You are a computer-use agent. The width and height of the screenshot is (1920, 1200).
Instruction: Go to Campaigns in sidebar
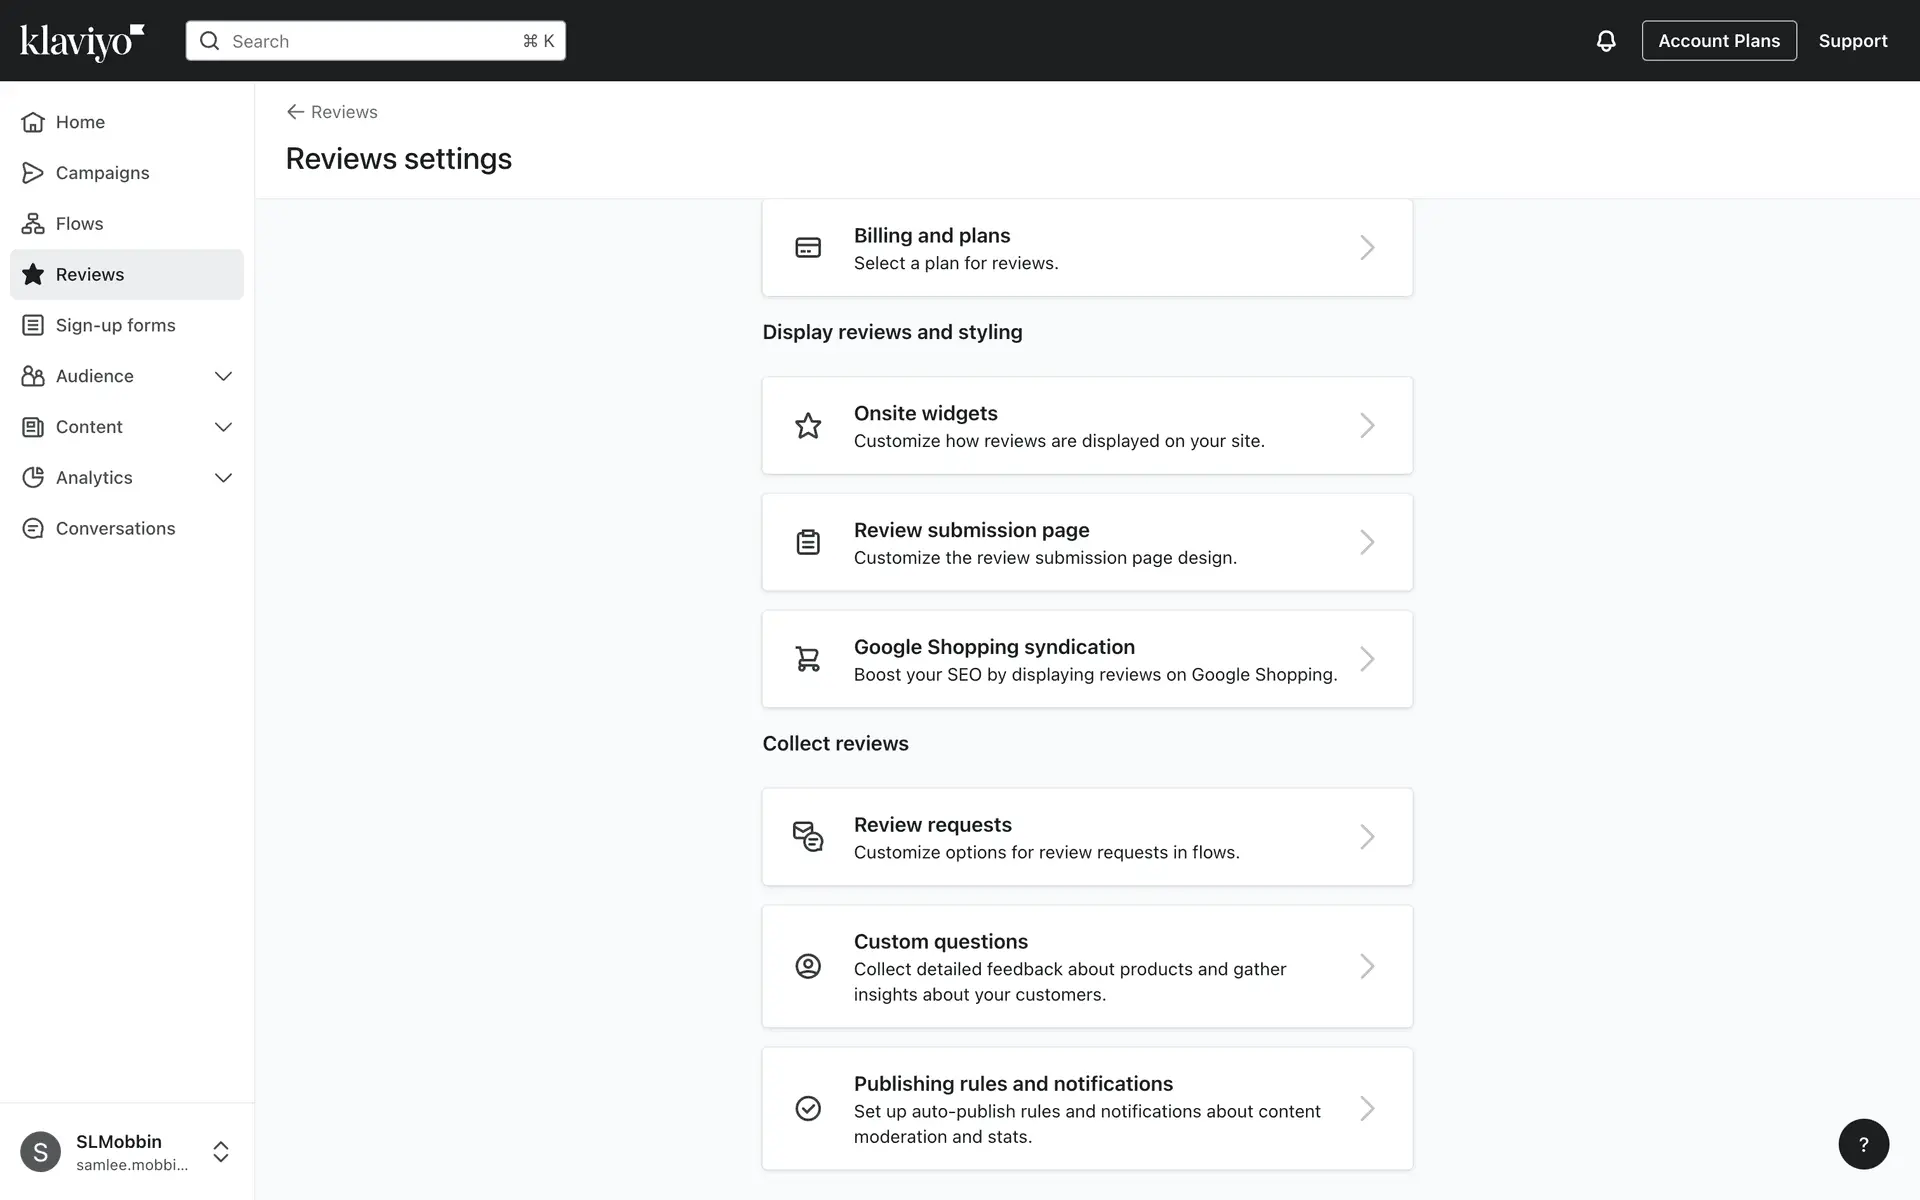coord(102,173)
